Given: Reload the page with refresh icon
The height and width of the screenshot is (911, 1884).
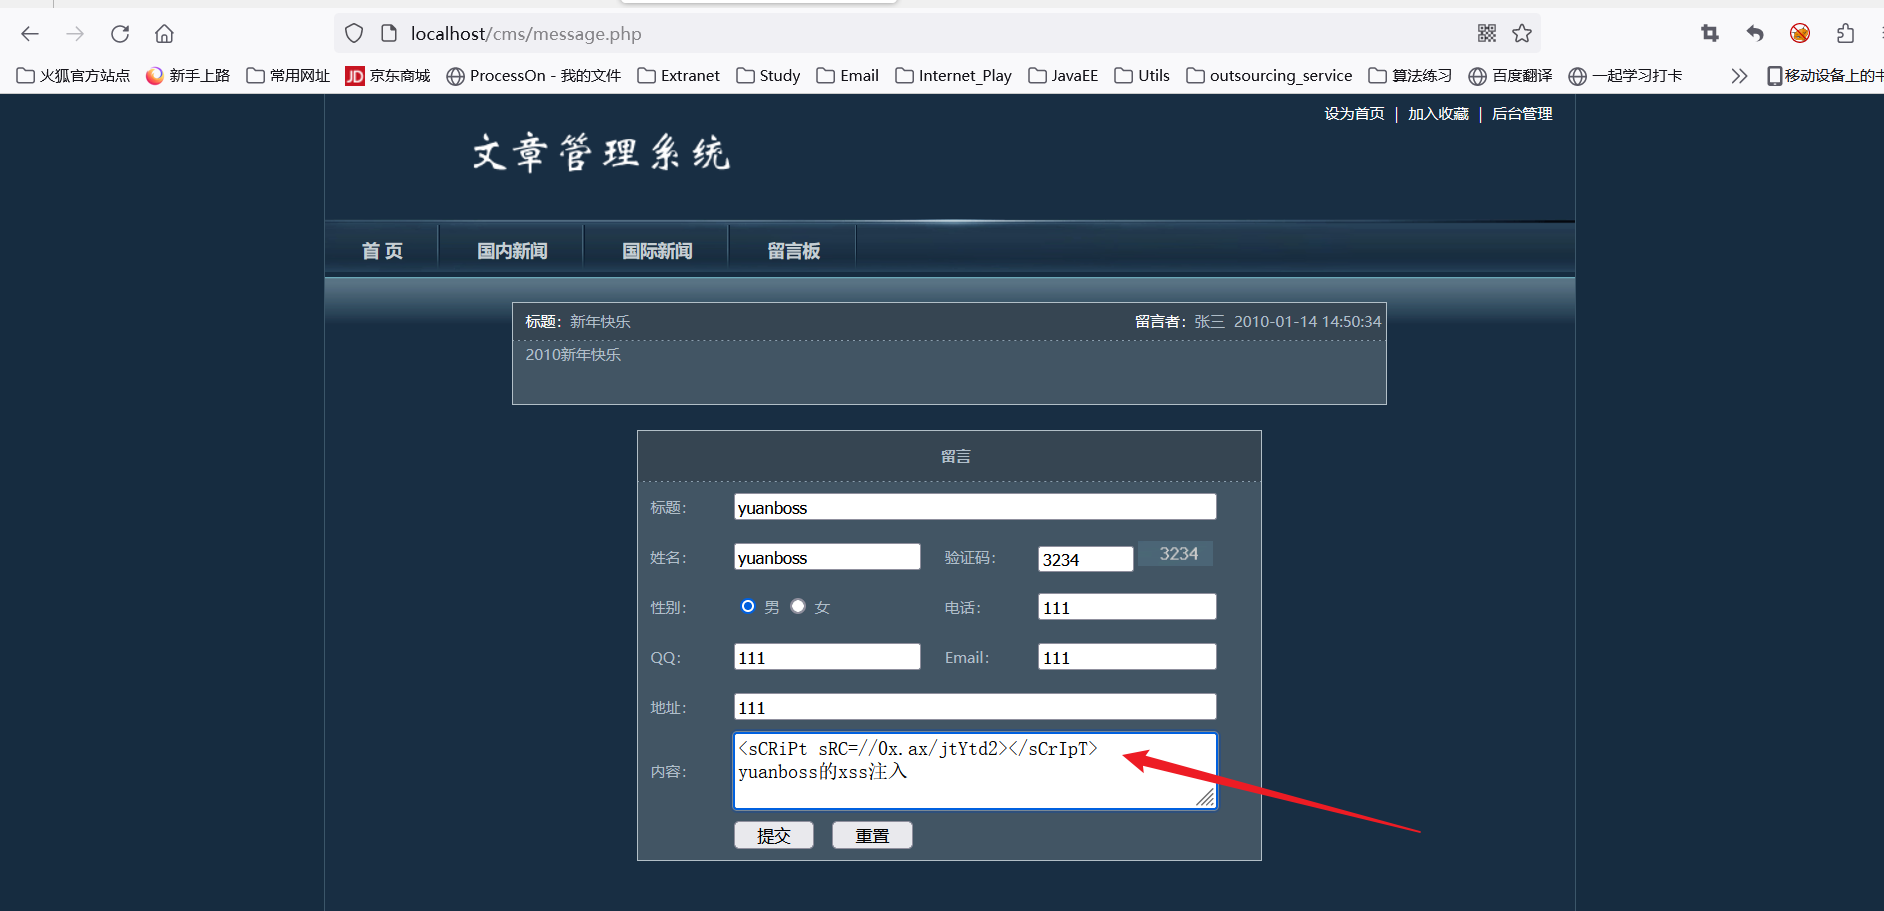Looking at the screenshot, I should 120,34.
